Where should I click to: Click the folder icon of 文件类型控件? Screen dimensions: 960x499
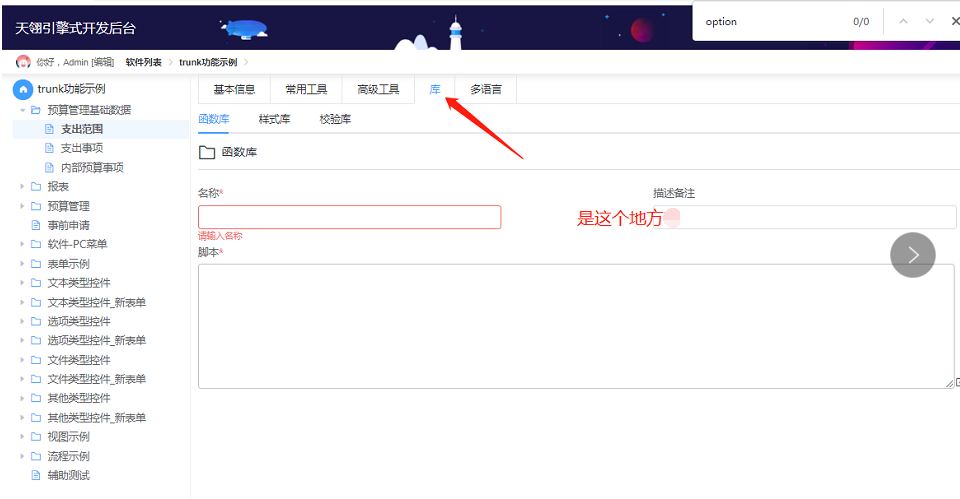click(36, 360)
